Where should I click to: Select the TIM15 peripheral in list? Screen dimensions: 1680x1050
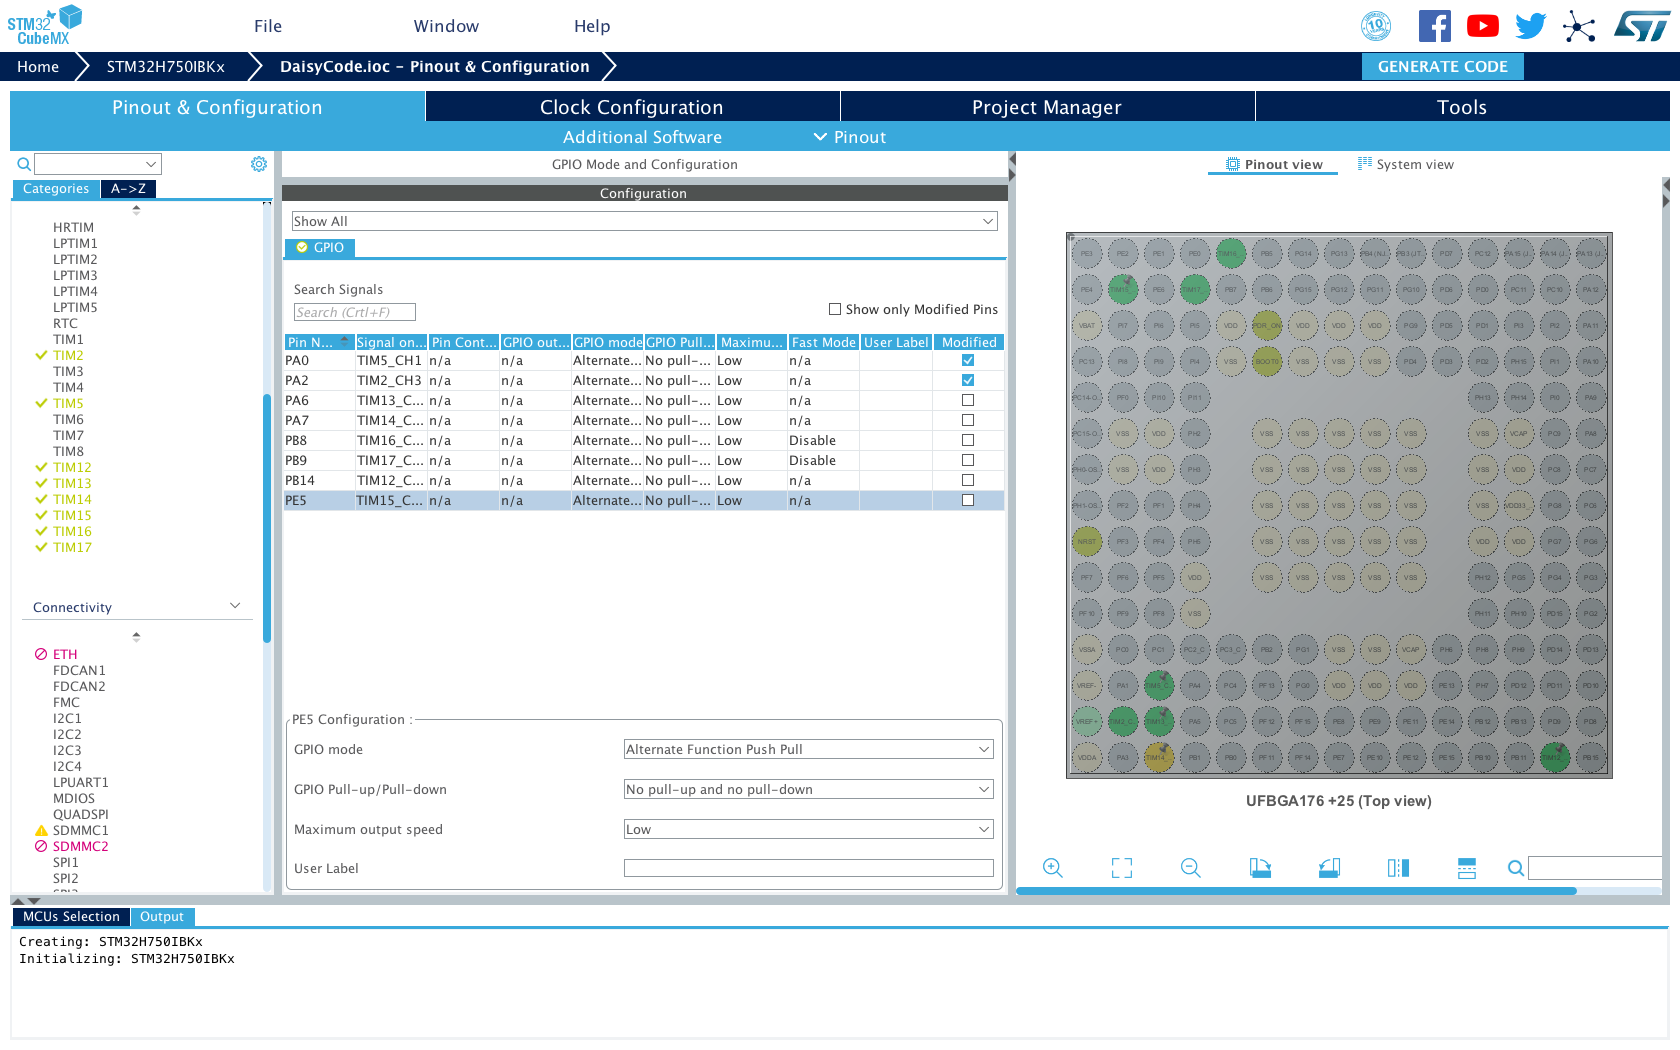[x=72, y=515]
